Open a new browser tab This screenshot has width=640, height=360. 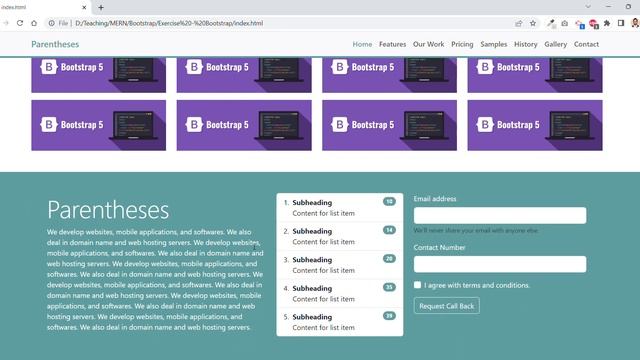pyautogui.click(x=101, y=7)
